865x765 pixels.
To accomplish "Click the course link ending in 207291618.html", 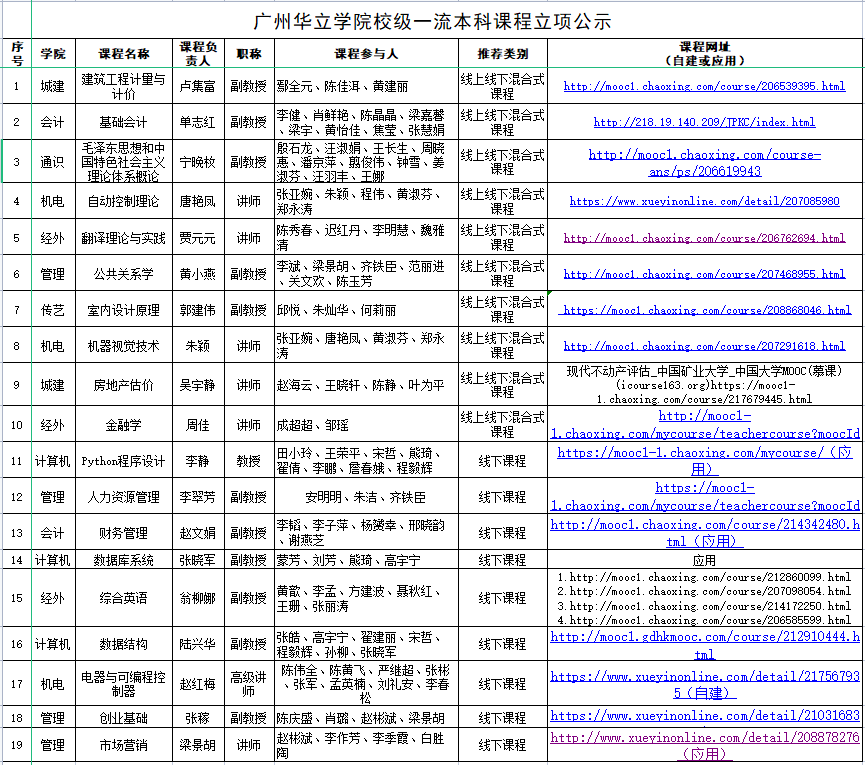I will (704, 346).
